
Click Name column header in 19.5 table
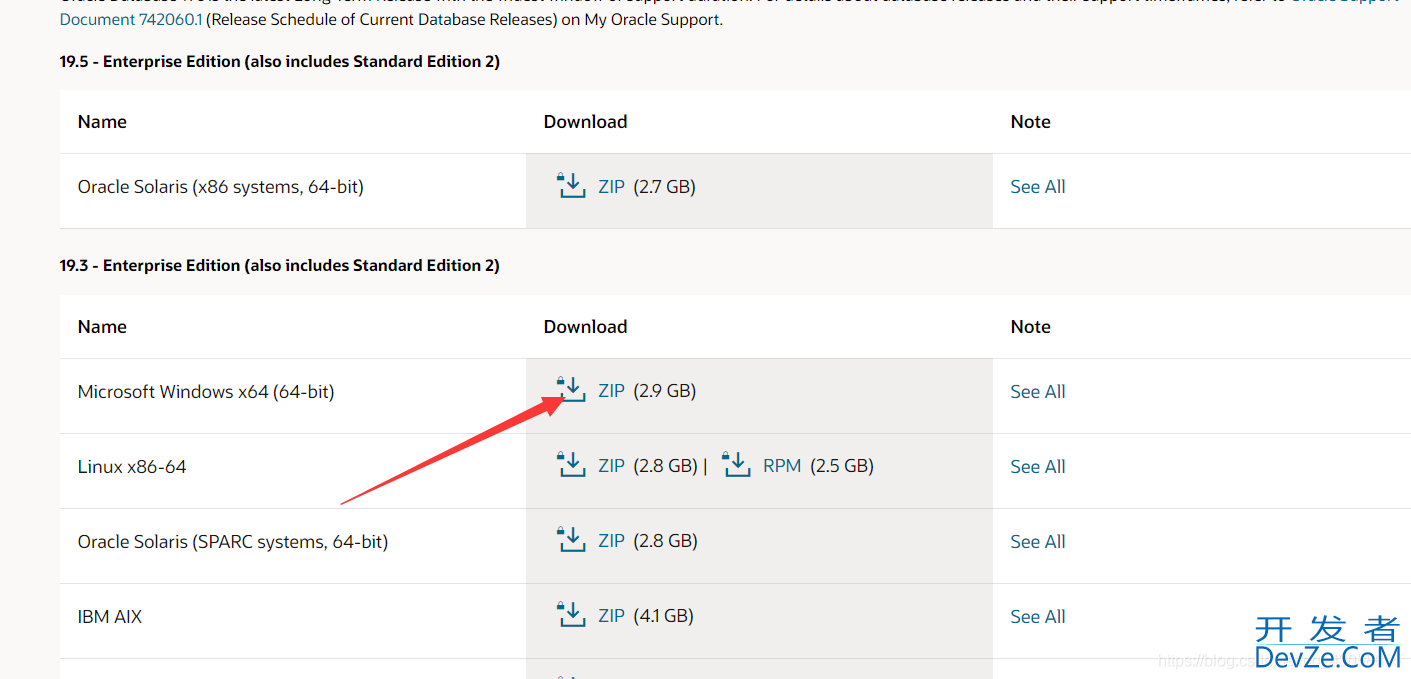(x=102, y=121)
